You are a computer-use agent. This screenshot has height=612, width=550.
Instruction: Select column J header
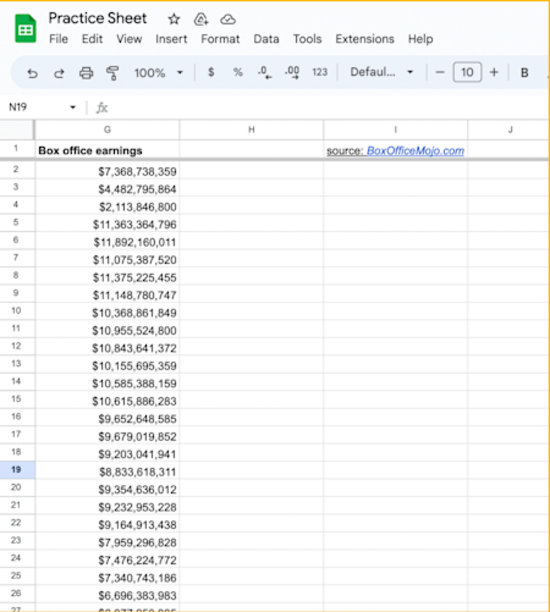[x=509, y=130]
